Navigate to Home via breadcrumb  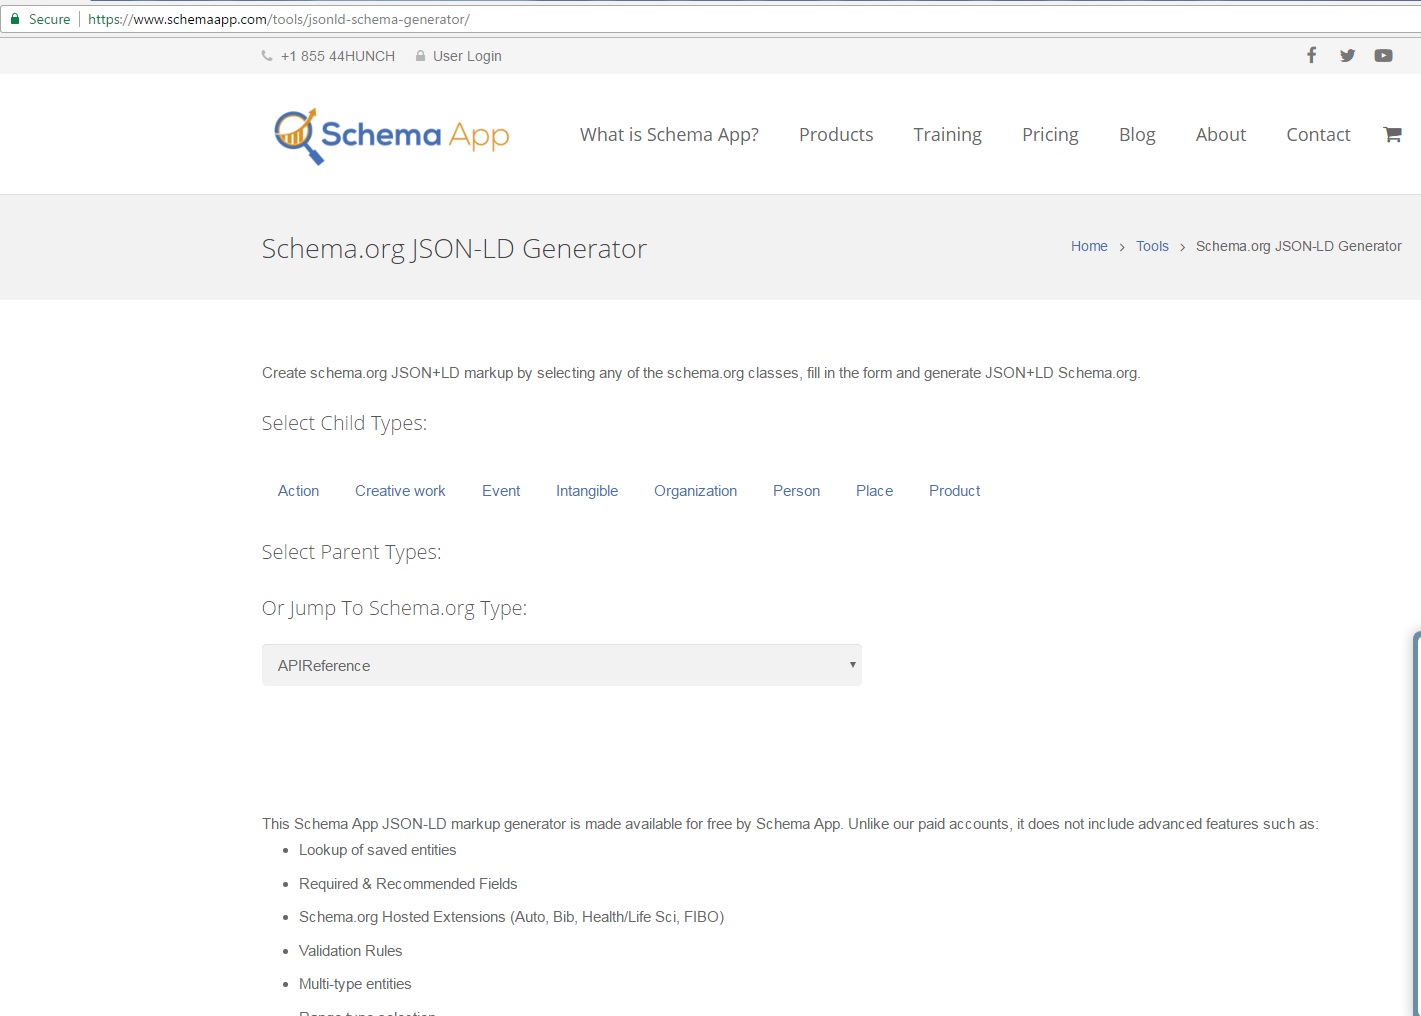pyautogui.click(x=1089, y=246)
